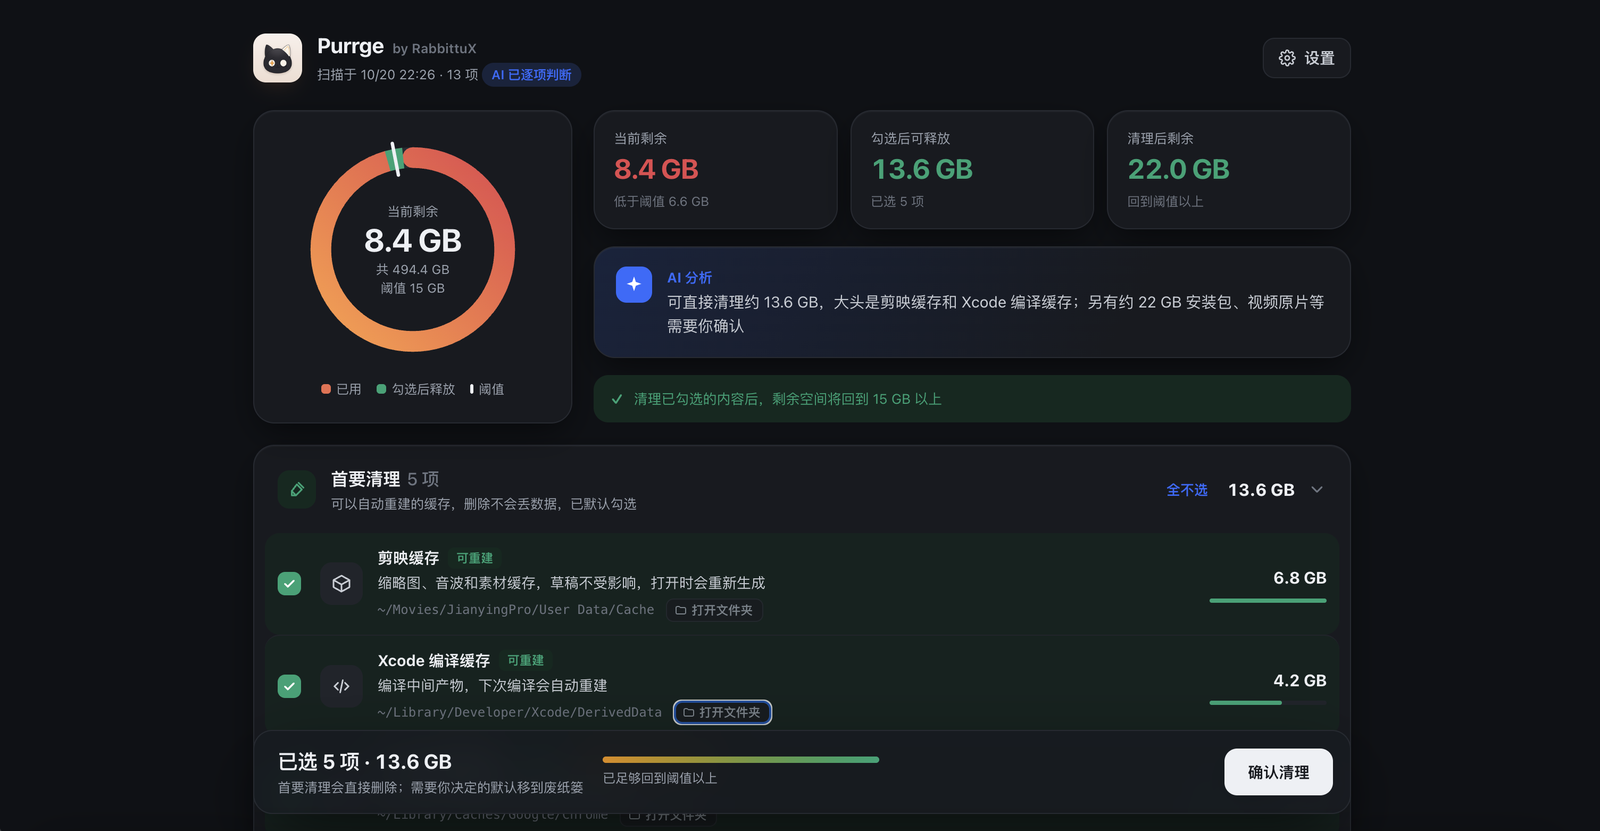
Task: Click 全不选 to deselect all
Action: click(x=1186, y=490)
